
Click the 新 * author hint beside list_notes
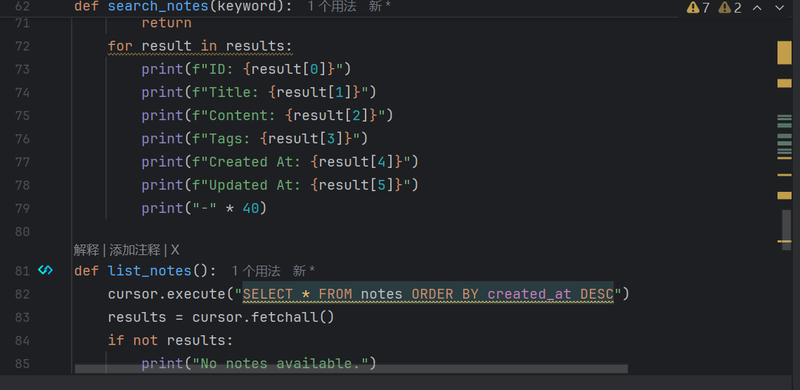pyautogui.click(x=304, y=271)
